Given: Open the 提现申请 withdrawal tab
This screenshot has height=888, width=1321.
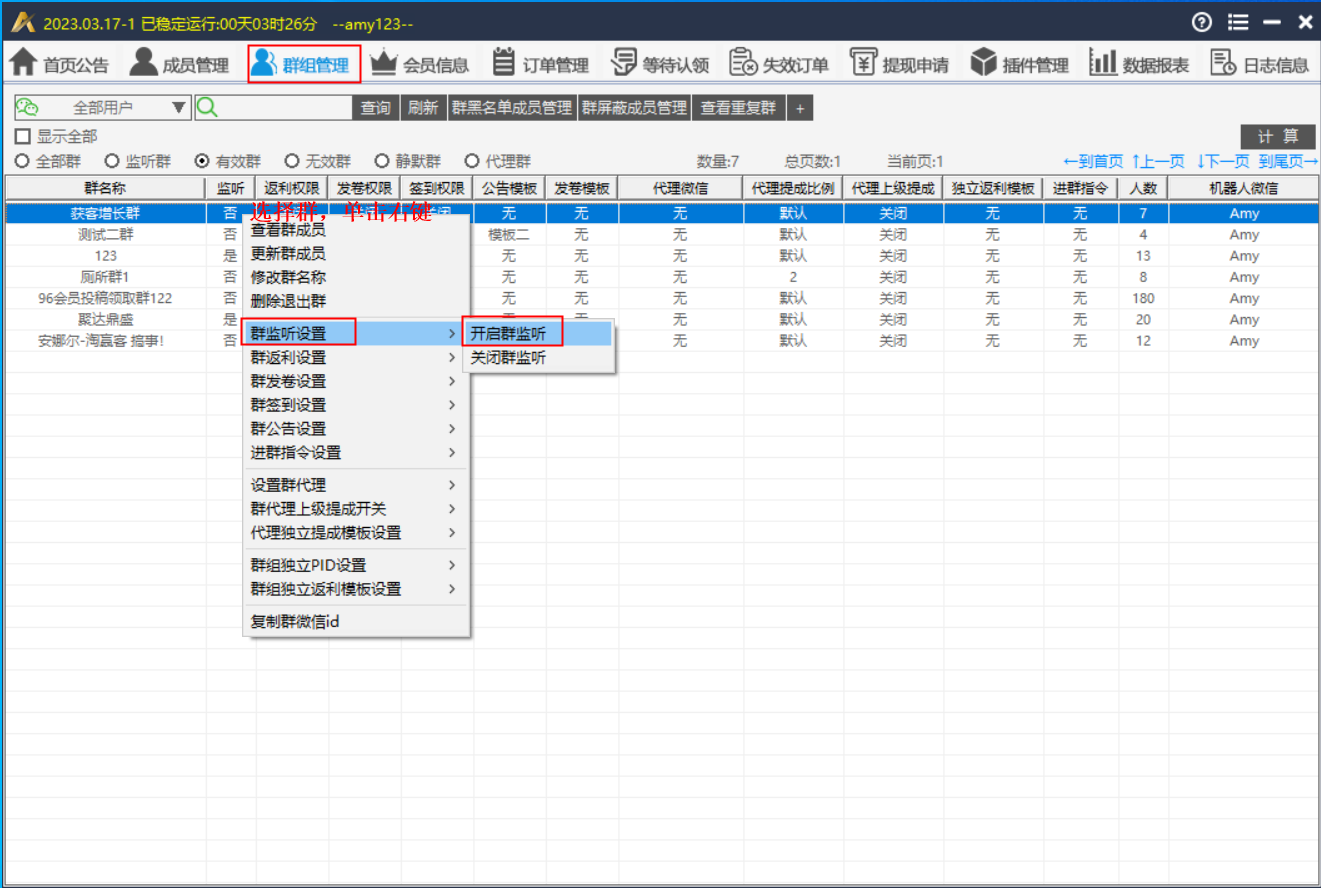Looking at the screenshot, I should tap(900, 64).
